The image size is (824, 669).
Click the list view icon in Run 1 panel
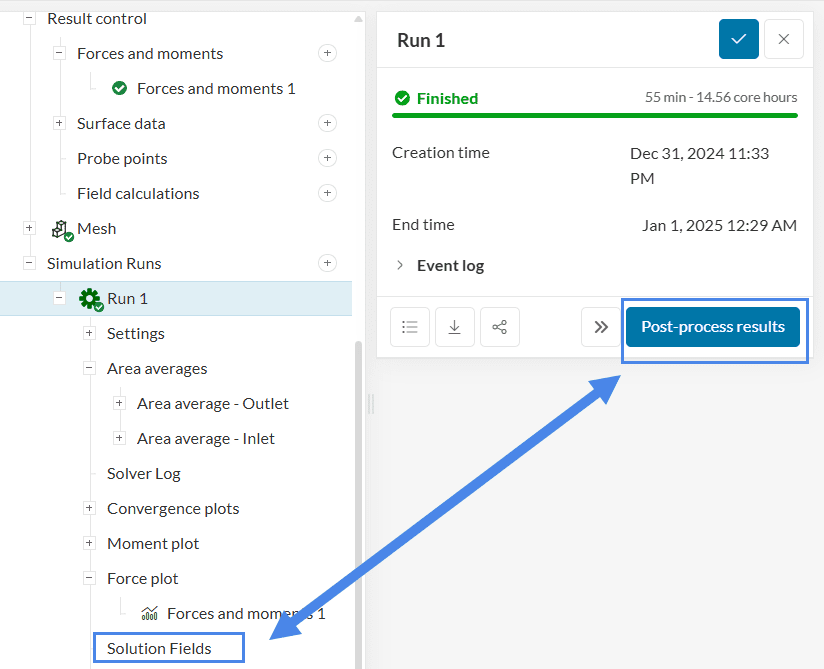[409, 327]
